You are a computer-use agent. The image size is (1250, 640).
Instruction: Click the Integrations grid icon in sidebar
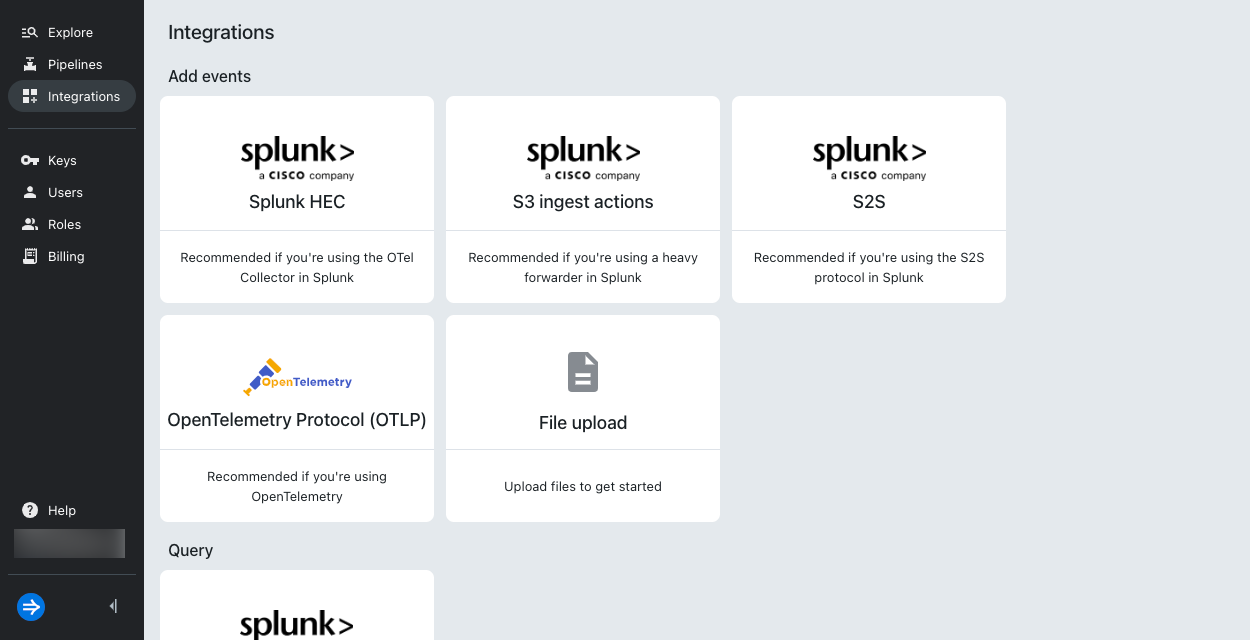30,96
